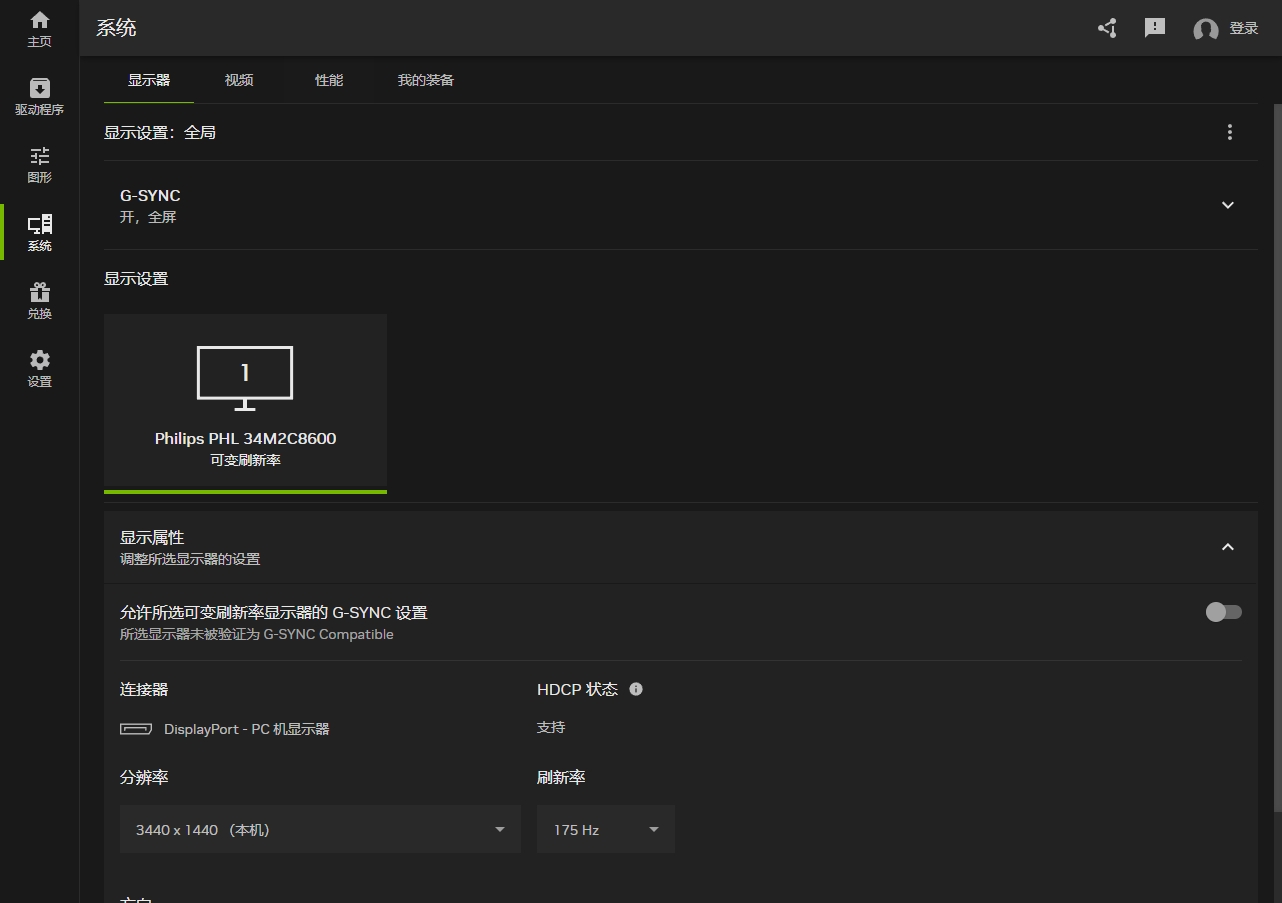Collapse the 显示属性 section

[1228, 547]
